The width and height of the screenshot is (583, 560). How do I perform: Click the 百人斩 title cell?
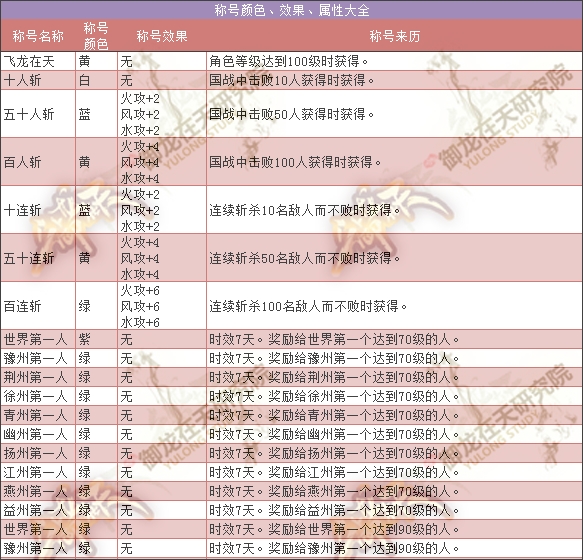(x=38, y=162)
